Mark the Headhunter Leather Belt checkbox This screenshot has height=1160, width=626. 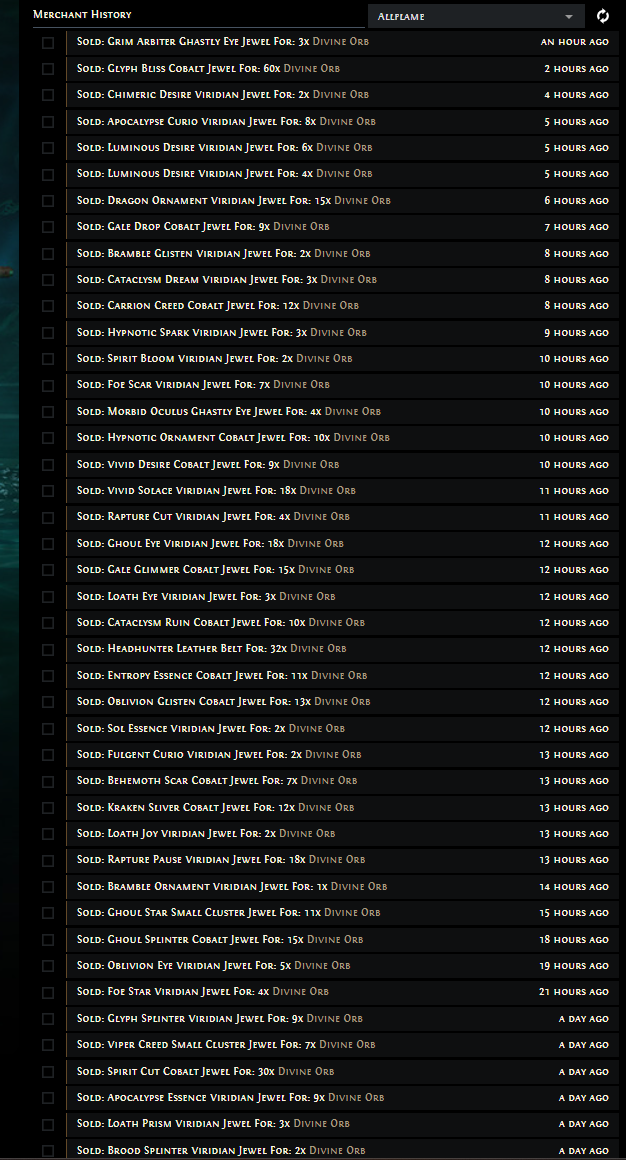[48, 650]
